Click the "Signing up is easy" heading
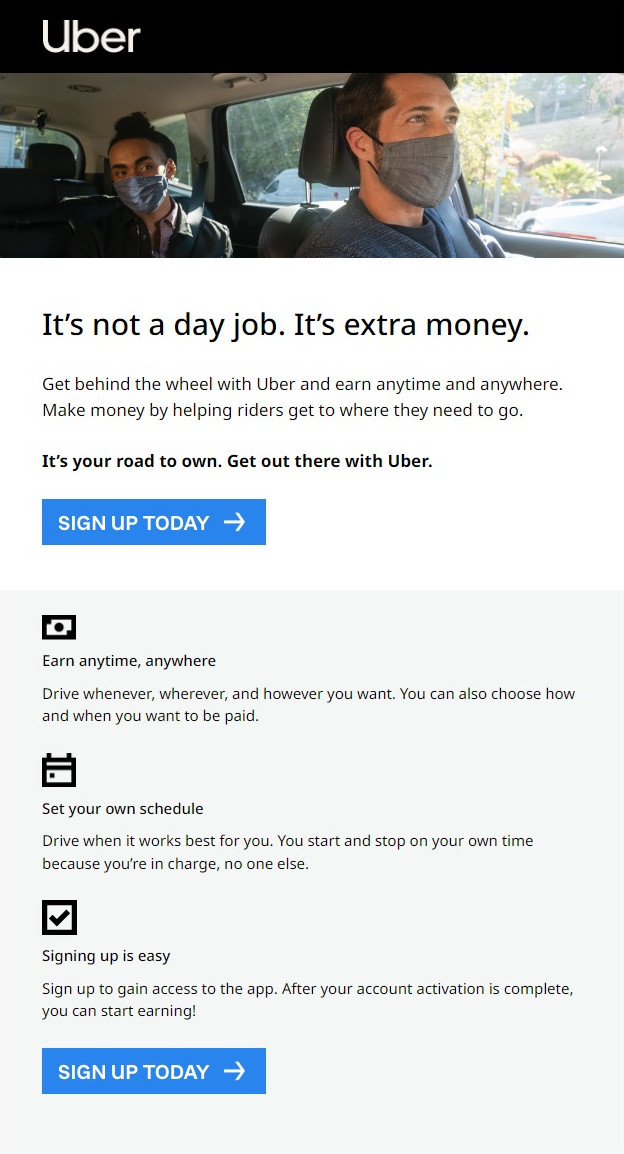 tap(106, 955)
